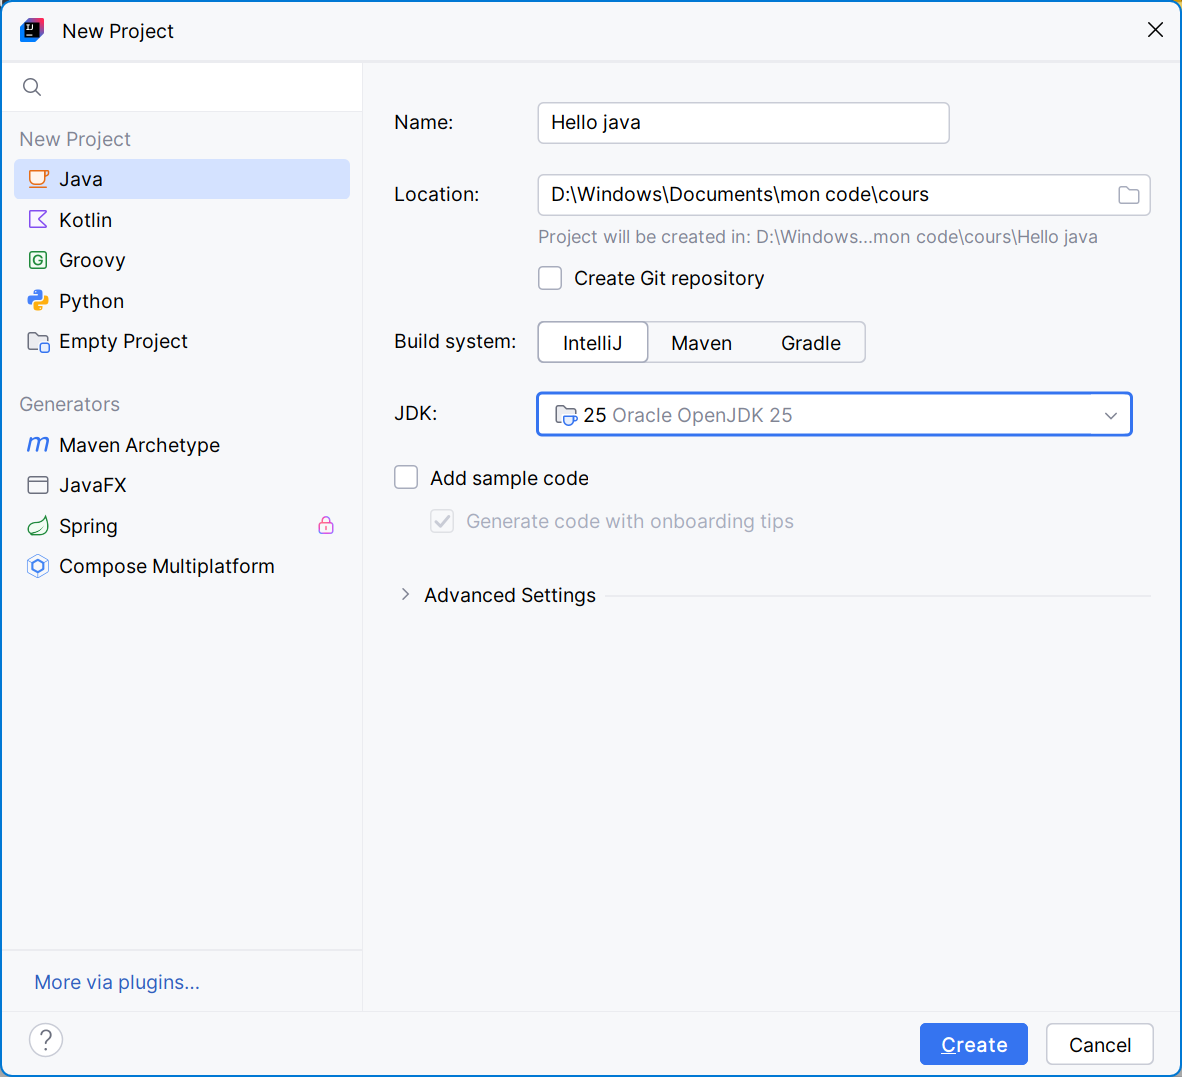The height and width of the screenshot is (1077, 1182).
Task: Select the Java coffee cup icon
Action: tap(38, 179)
